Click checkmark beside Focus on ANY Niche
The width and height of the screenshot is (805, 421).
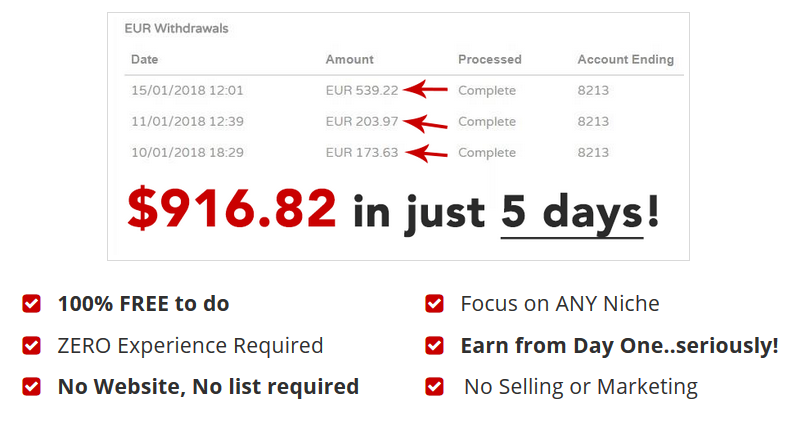(x=434, y=303)
